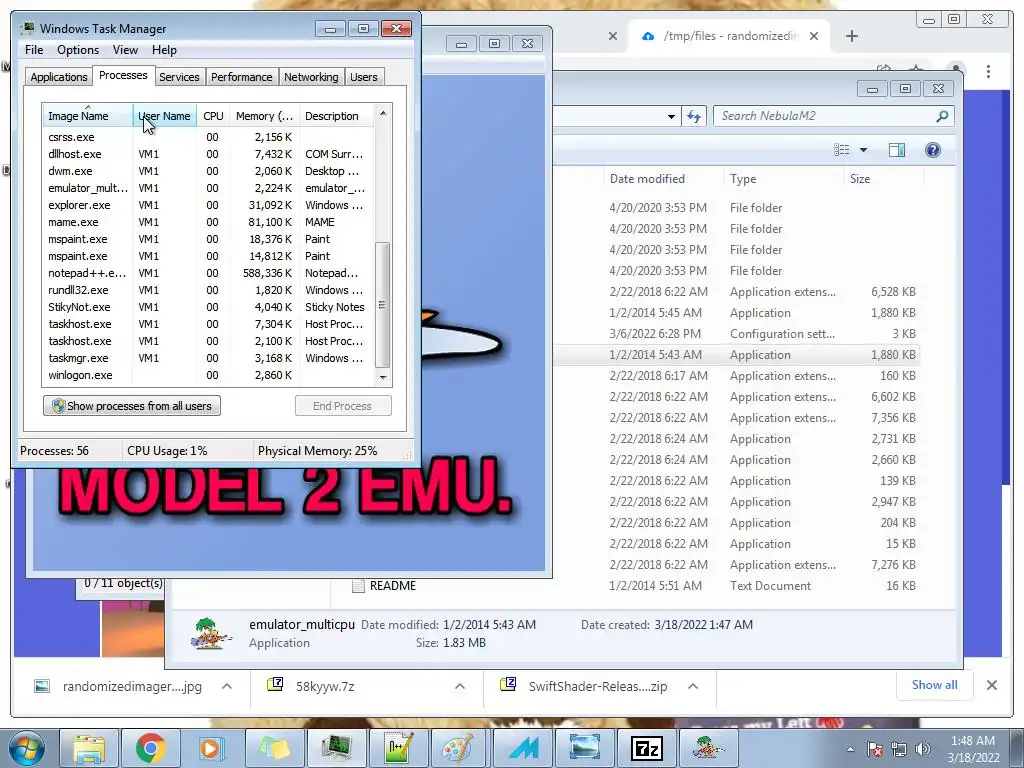This screenshot has height=768, width=1024.
Task: Switch to Paint in the taskbar
Action: tap(460, 748)
